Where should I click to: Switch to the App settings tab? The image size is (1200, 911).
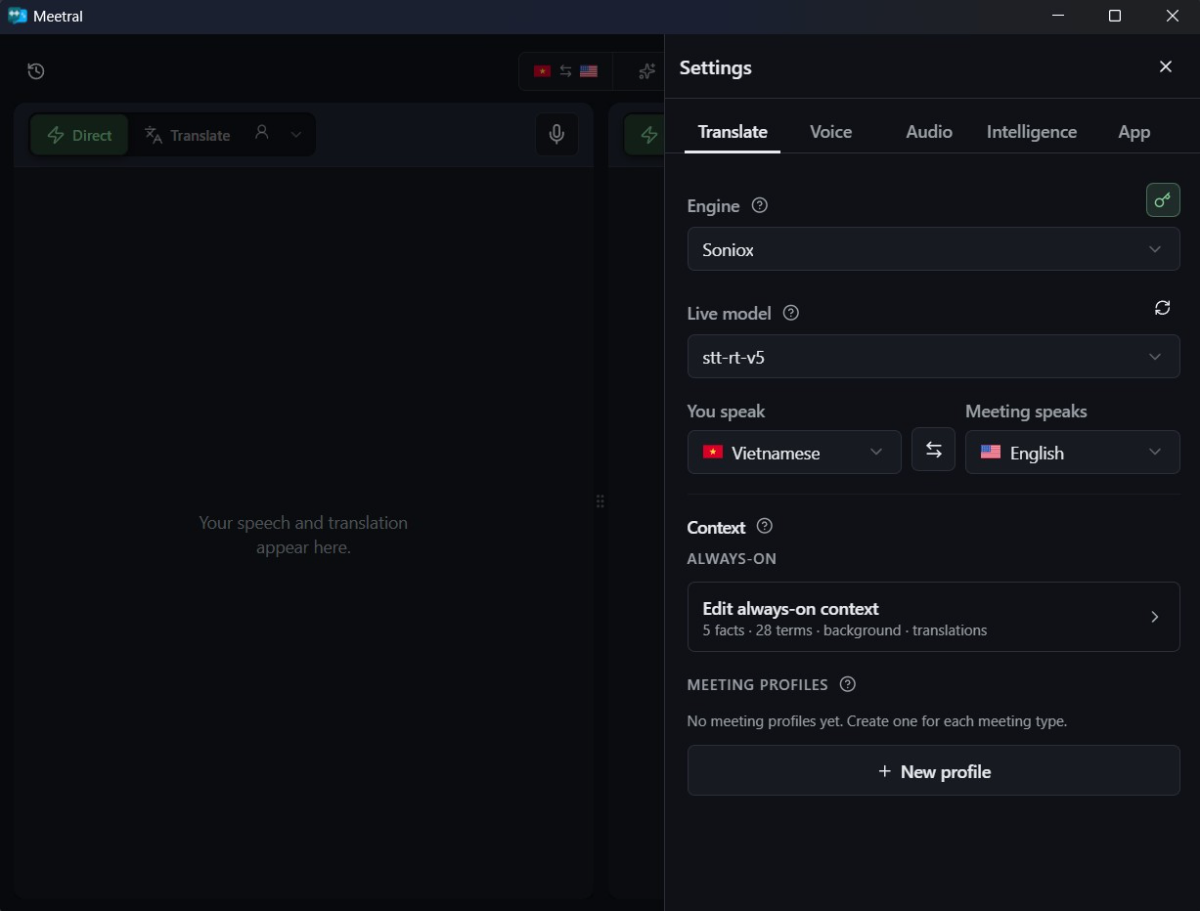(1134, 132)
